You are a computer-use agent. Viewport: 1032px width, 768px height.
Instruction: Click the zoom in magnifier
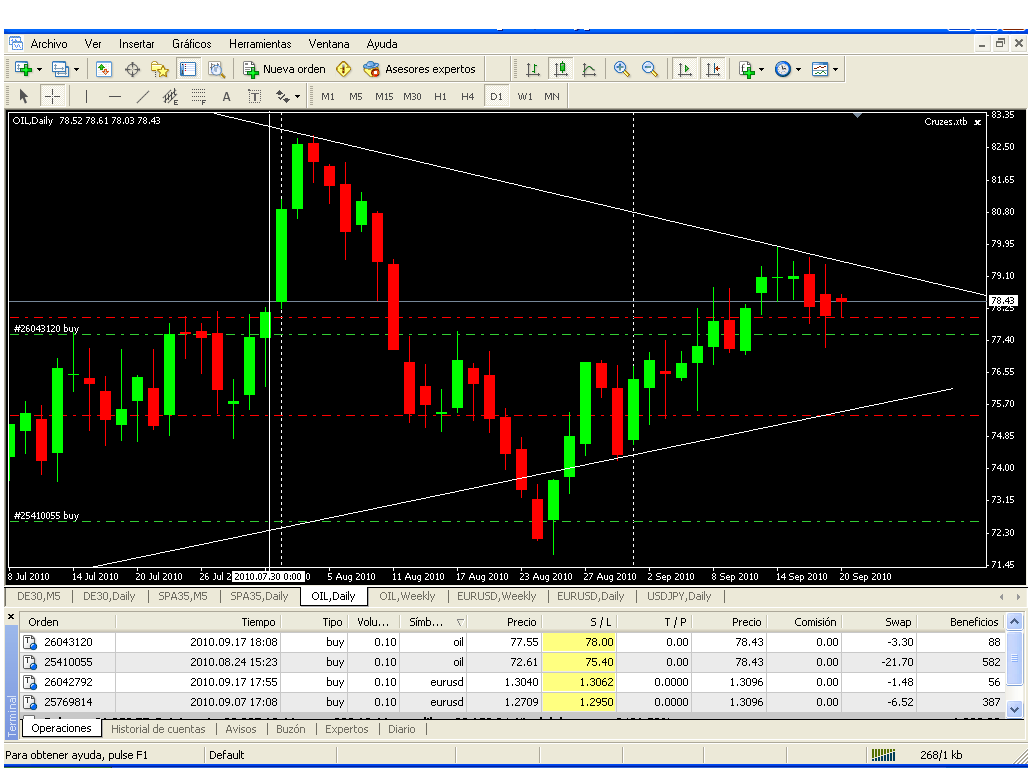tap(621, 69)
